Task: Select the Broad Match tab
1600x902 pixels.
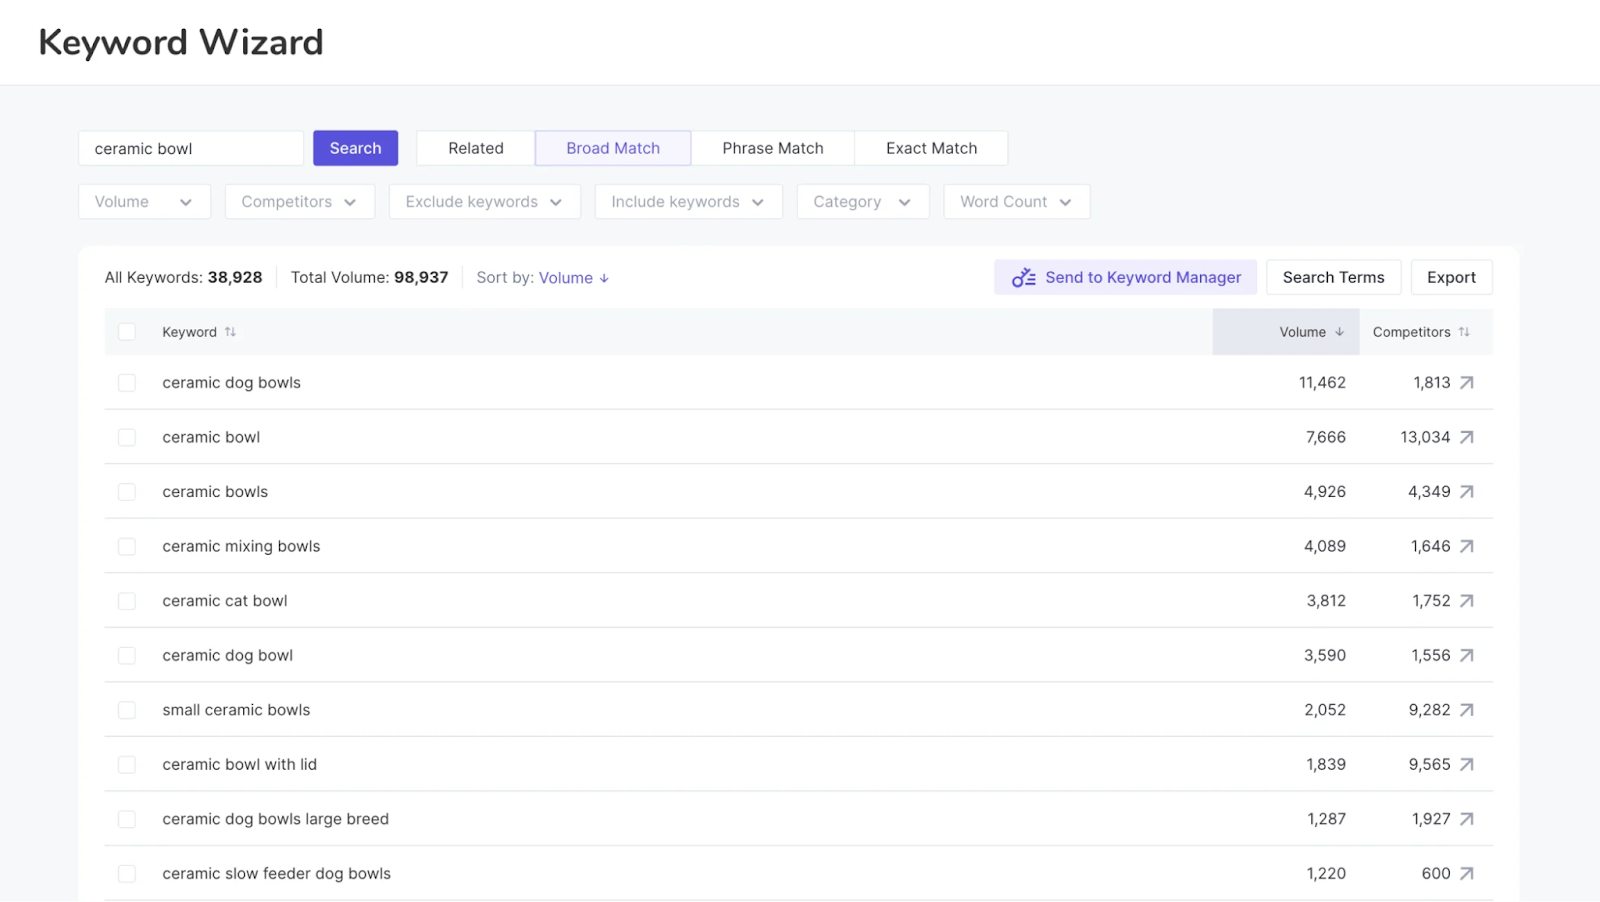Action: 613,148
